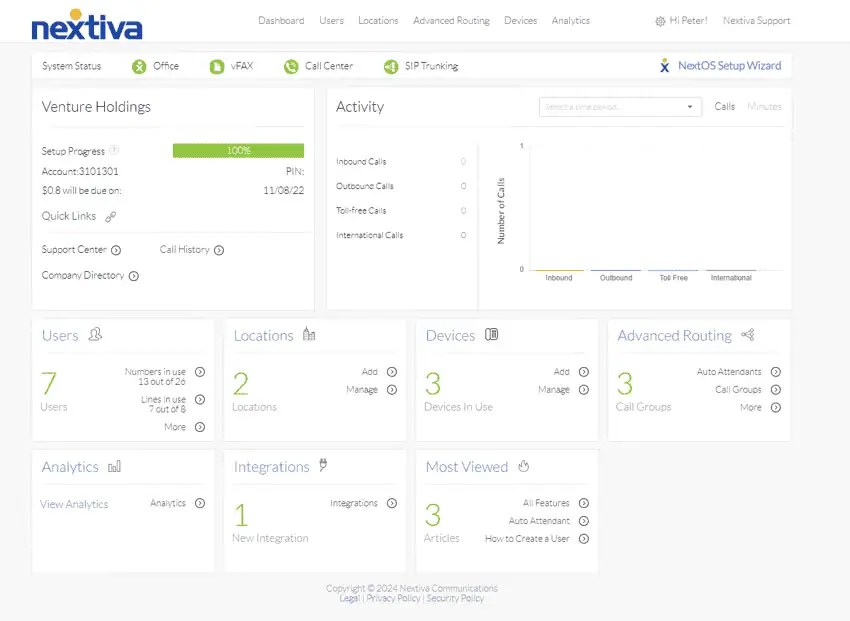Switch activity chart to Calls
This screenshot has height=621, width=850.
(724, 106)
